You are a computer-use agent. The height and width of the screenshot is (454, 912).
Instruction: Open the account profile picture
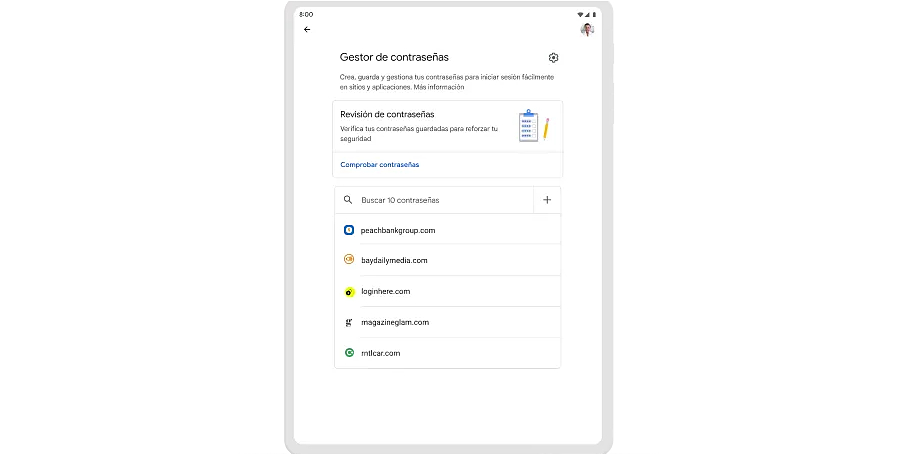pos(587,30)
